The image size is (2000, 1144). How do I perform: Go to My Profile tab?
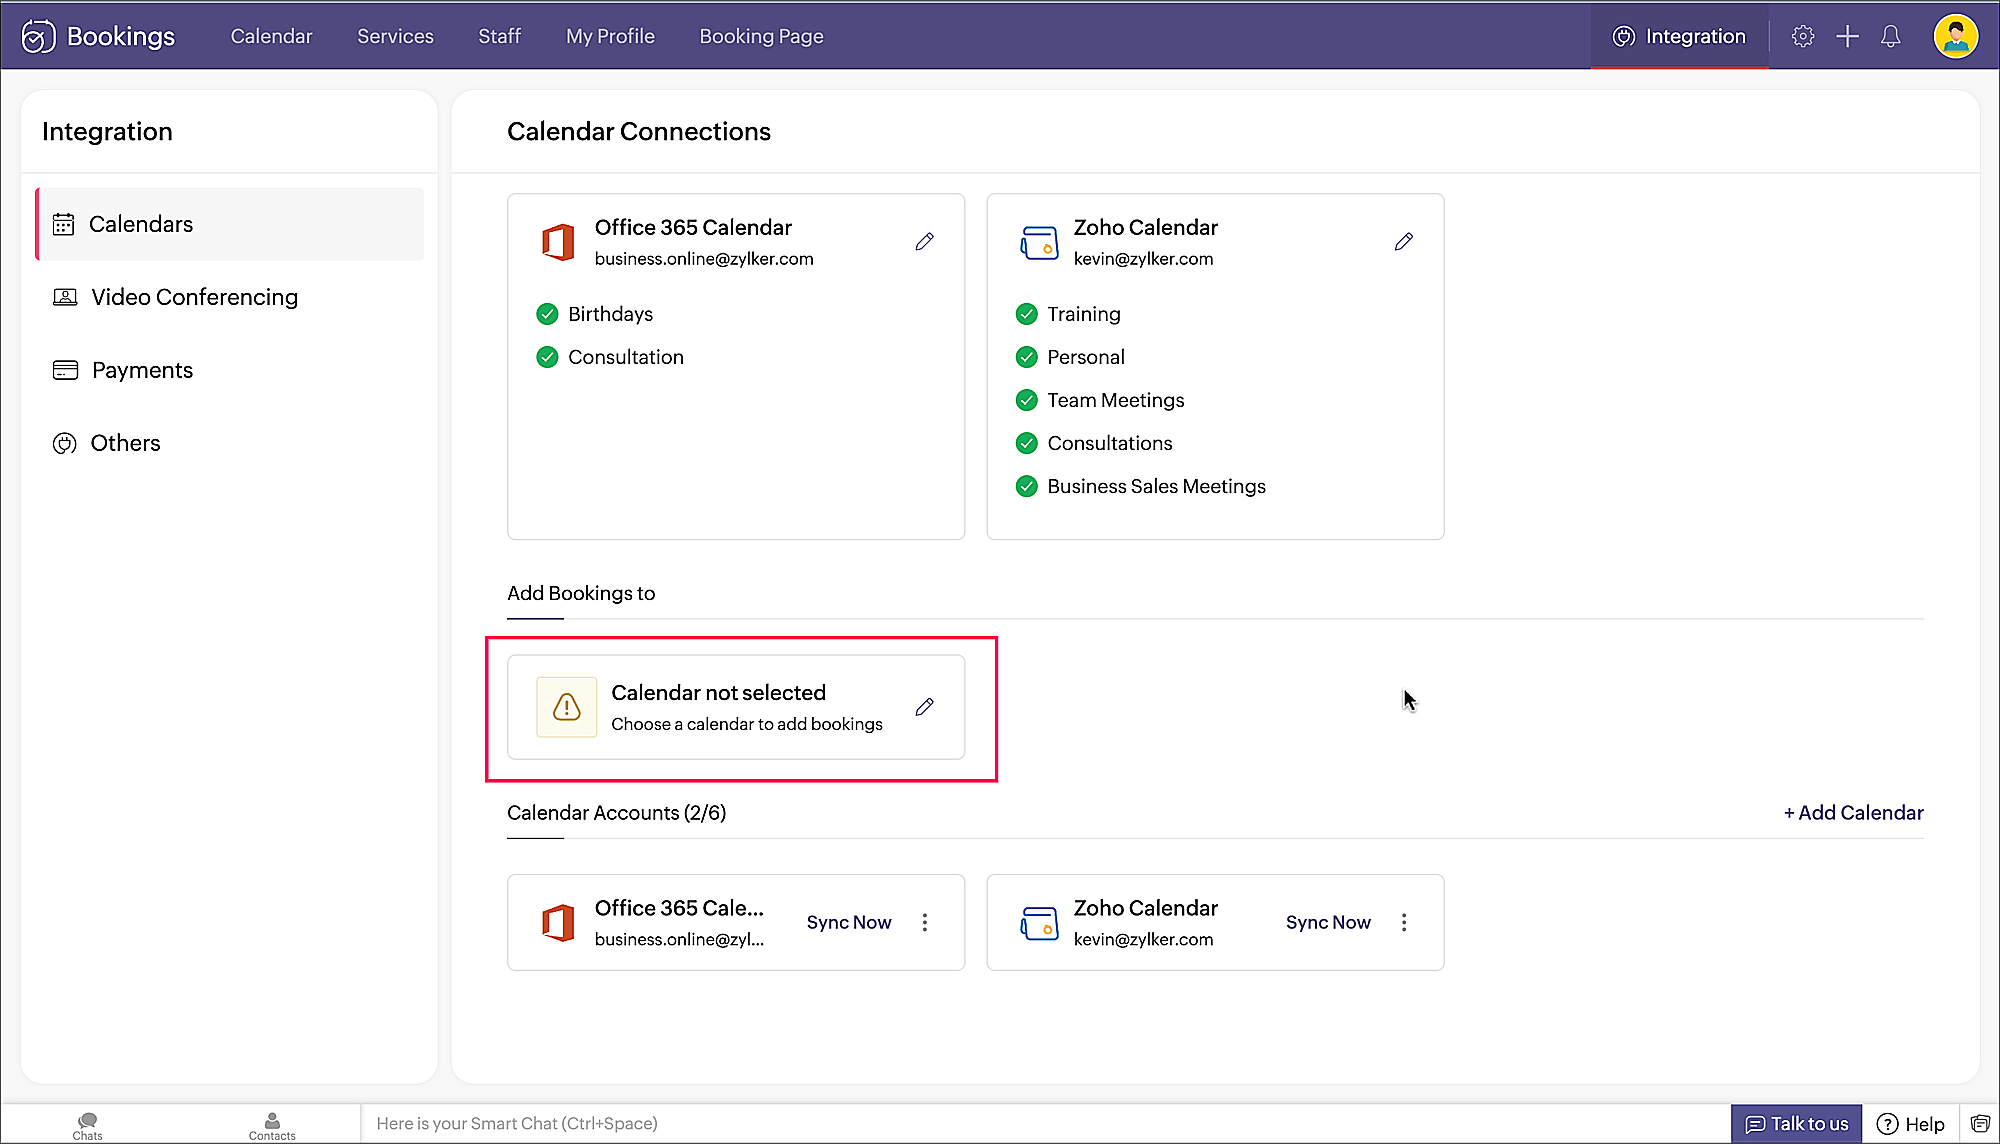coord(610,36)
